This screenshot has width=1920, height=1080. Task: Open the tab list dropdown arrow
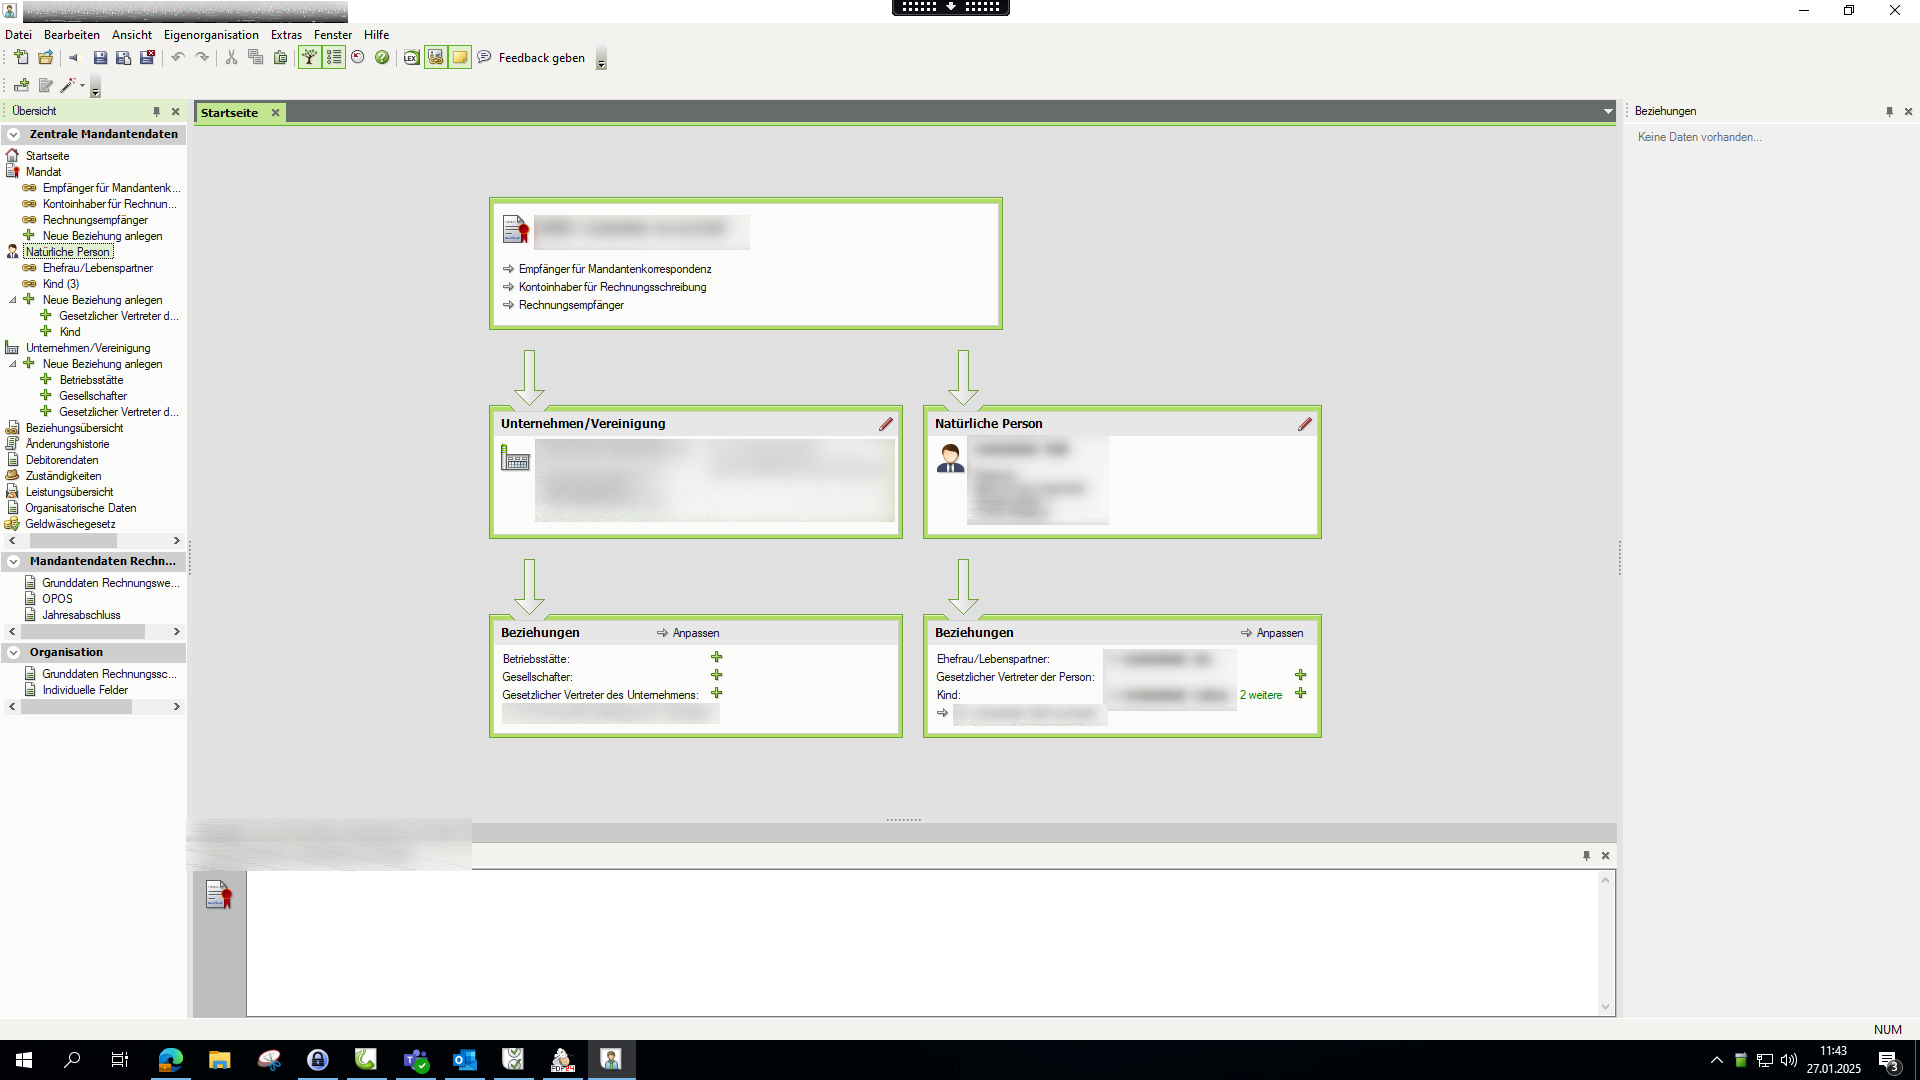1607,112
